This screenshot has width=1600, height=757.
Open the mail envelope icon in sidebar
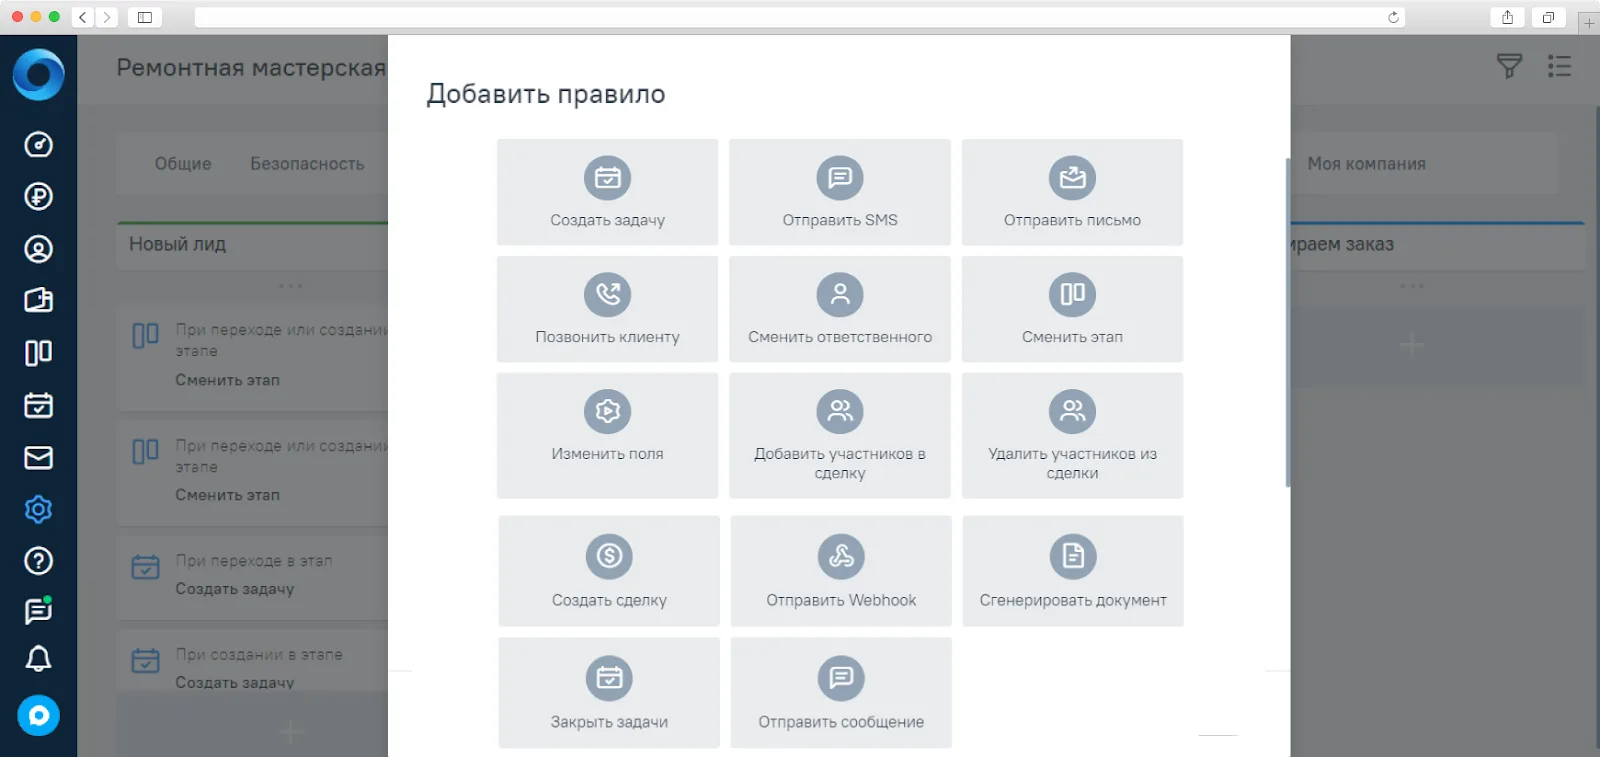coord(38,457)
